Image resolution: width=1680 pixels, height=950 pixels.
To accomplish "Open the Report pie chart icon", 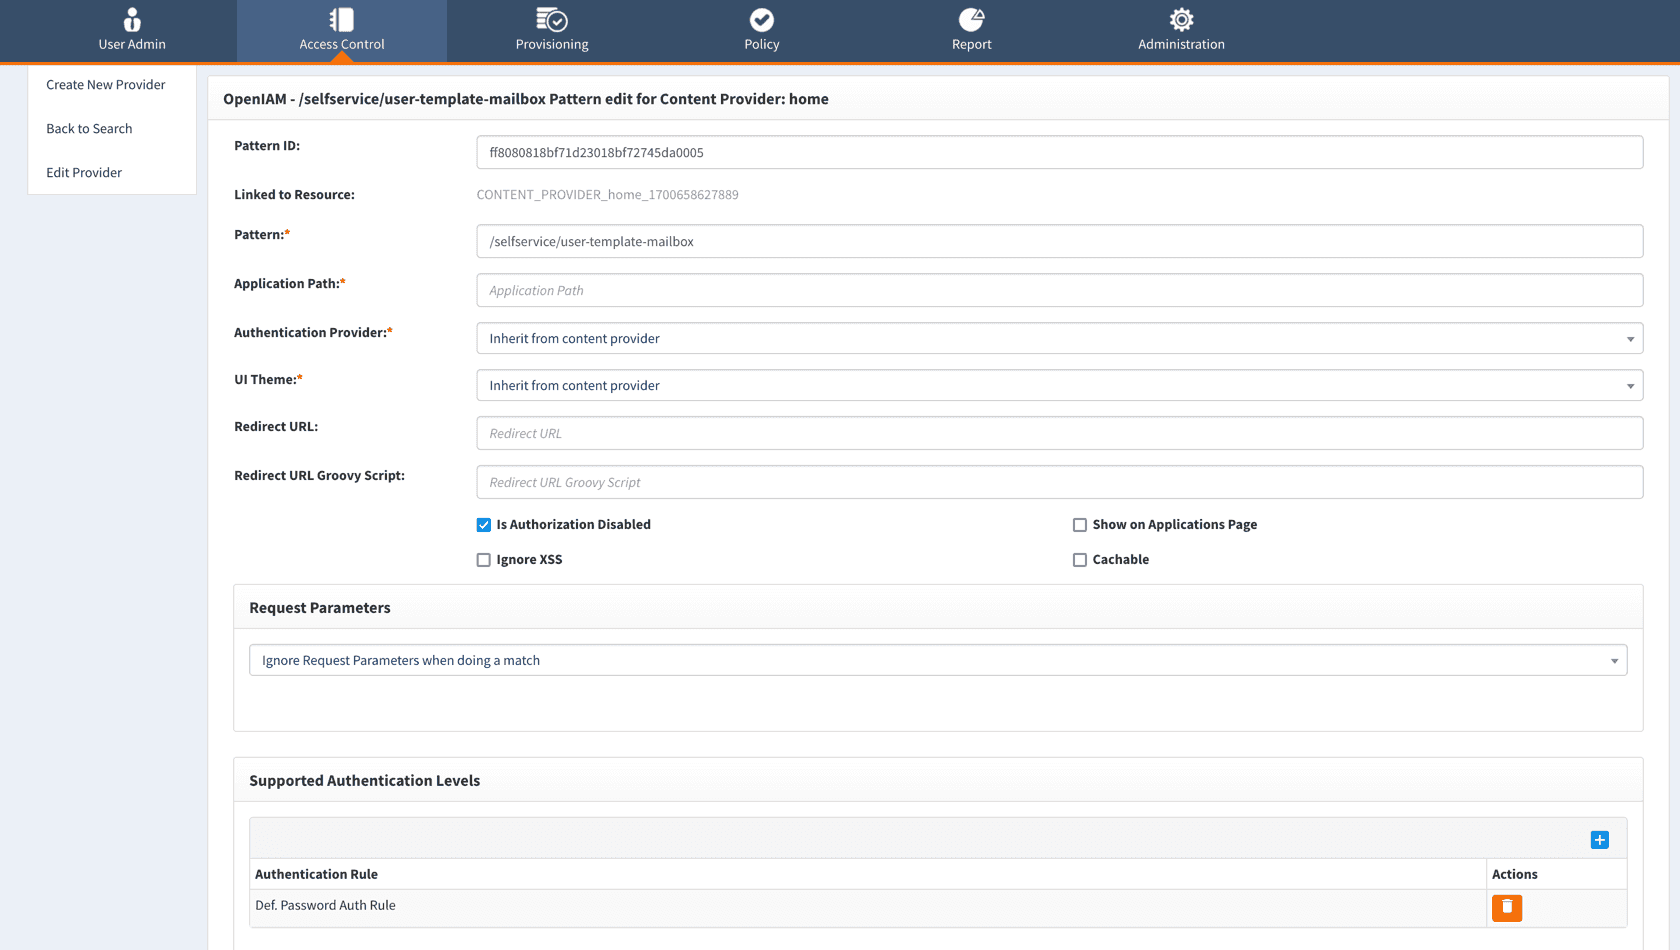I will coord(971,20).
